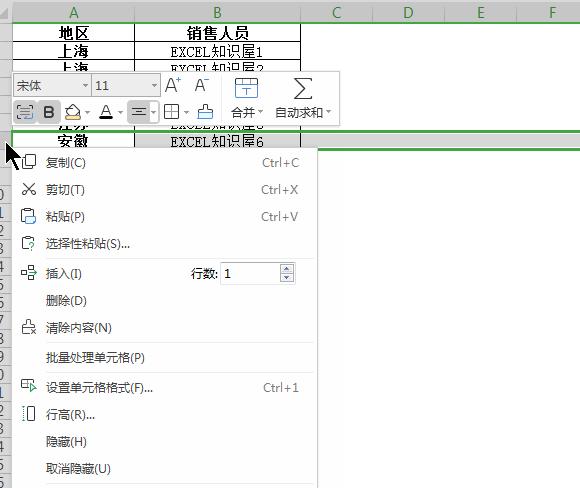580x488 pixels.
Task: Click the scissors icon beside 剪切
Action: pos(28,189)
